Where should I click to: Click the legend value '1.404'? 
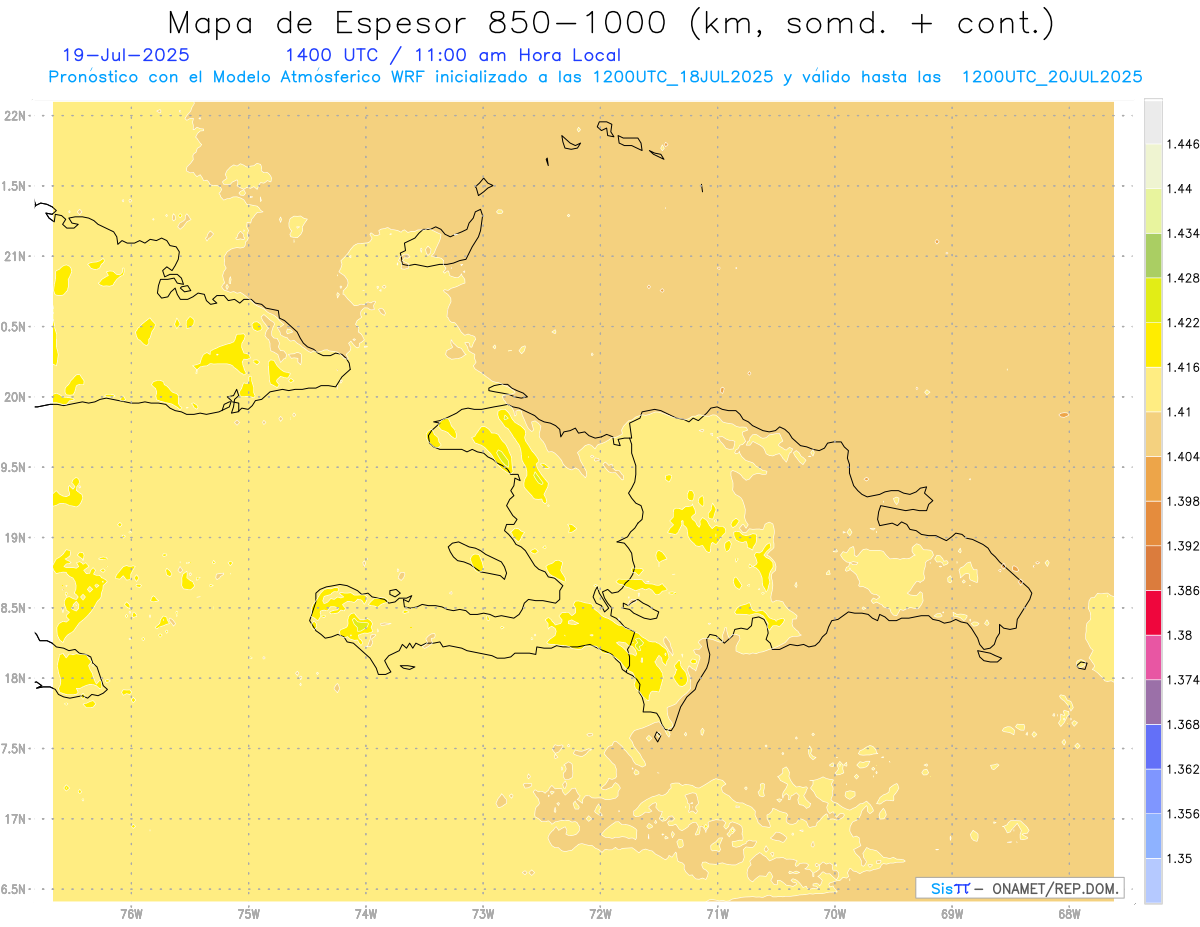click(1183, 456)
